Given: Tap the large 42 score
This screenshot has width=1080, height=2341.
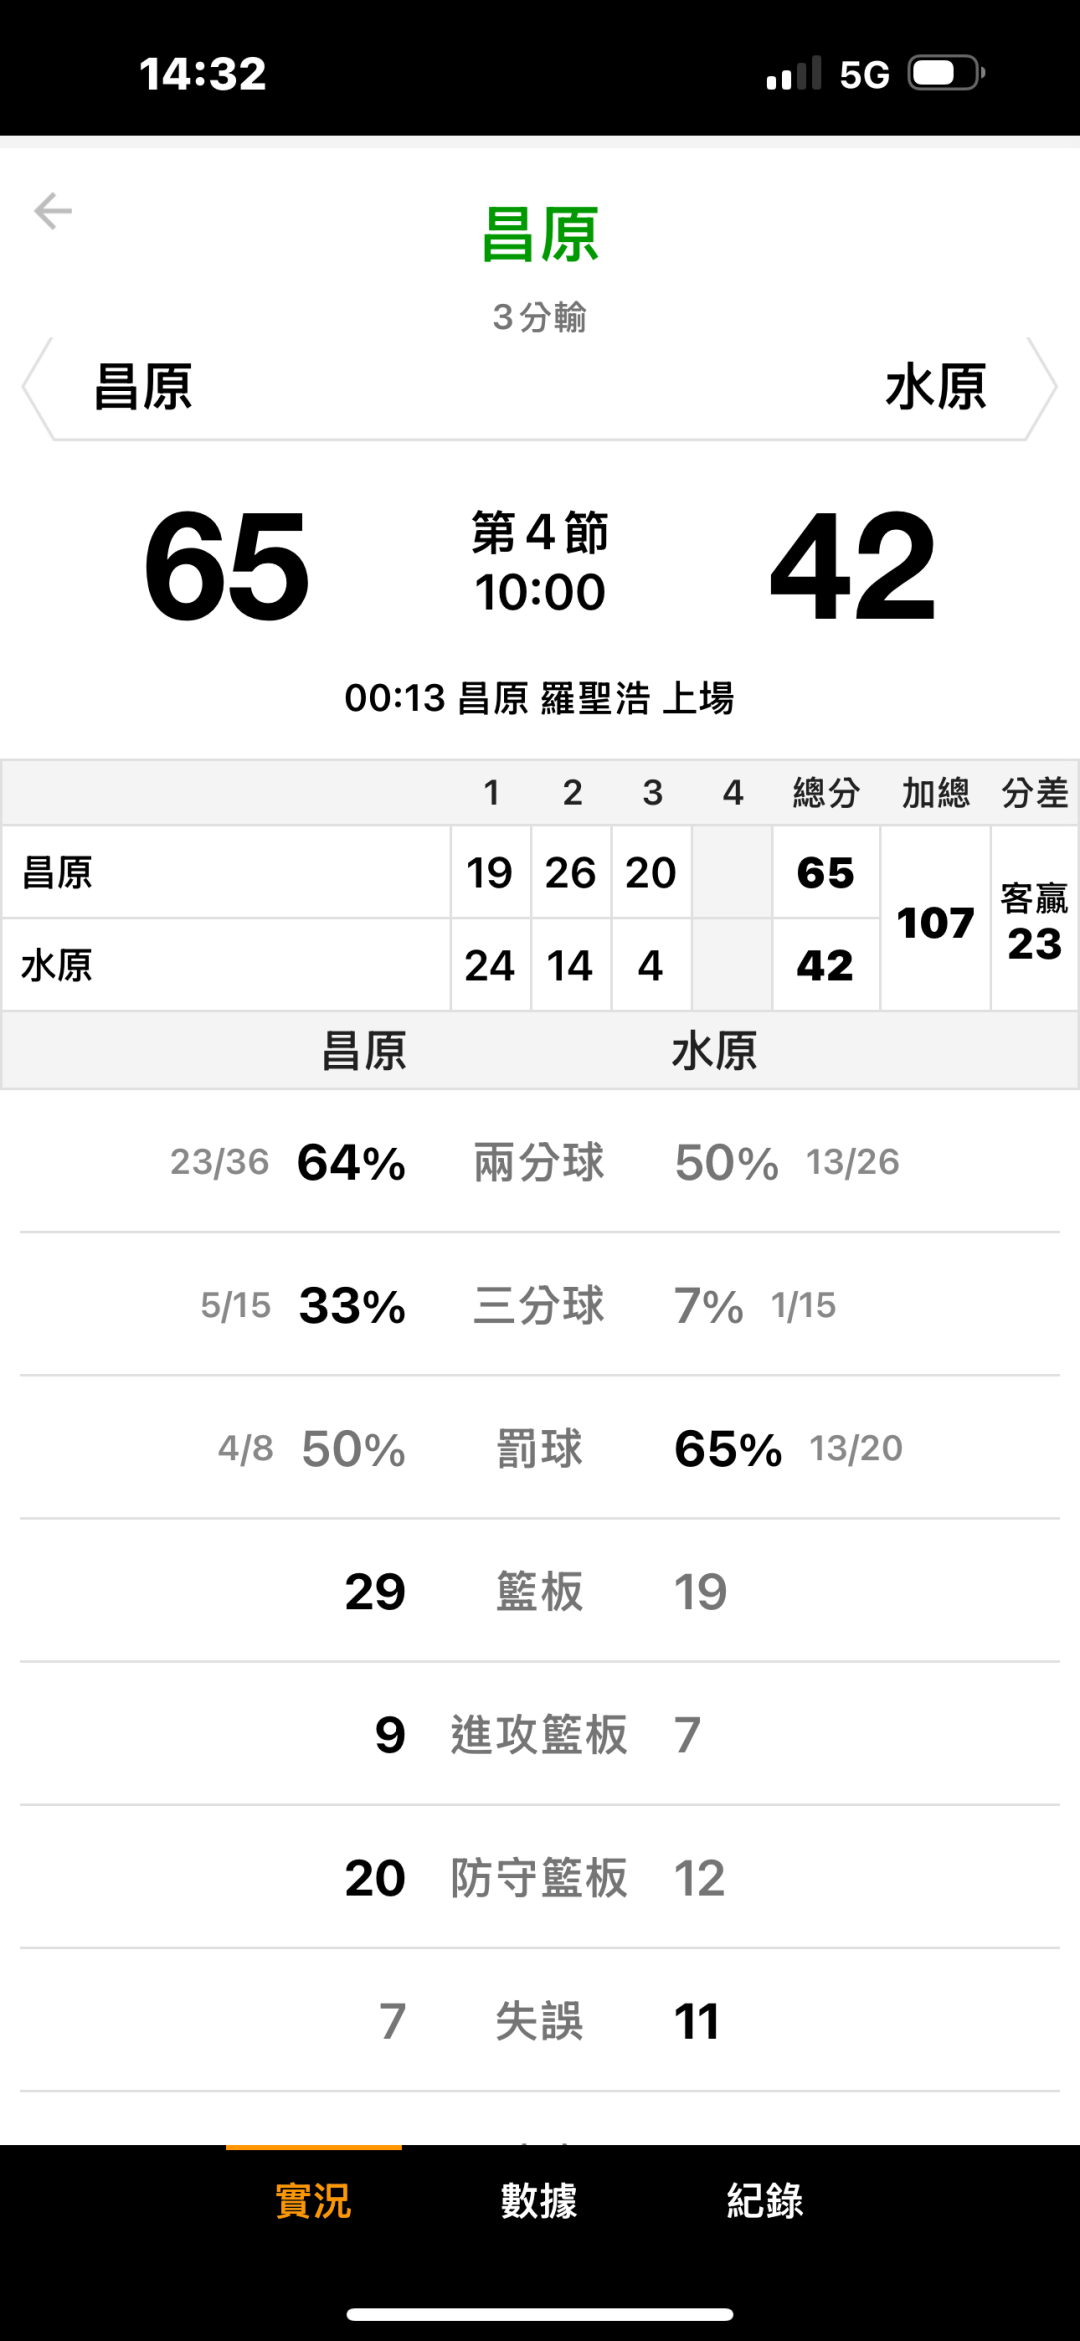Looking at the screenshot, I should [853, 566].
